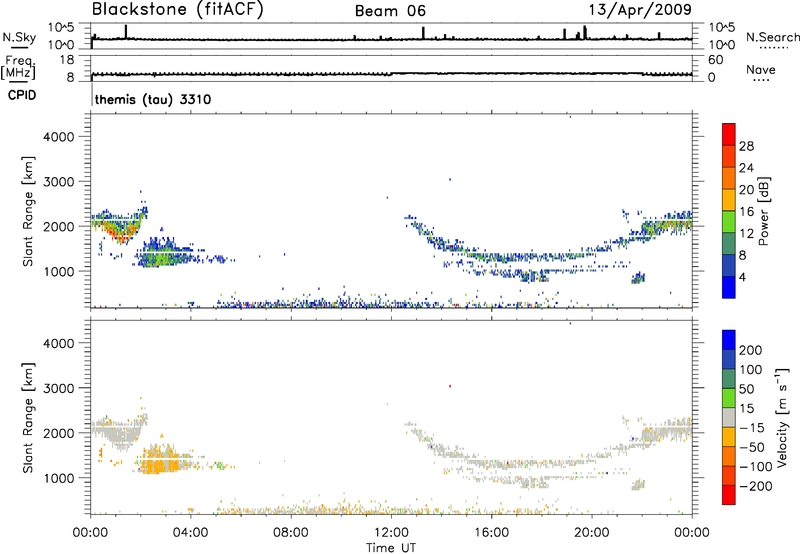Click the vertical CPID marker line
Screen dimensions: 800x554
(92, 95)
